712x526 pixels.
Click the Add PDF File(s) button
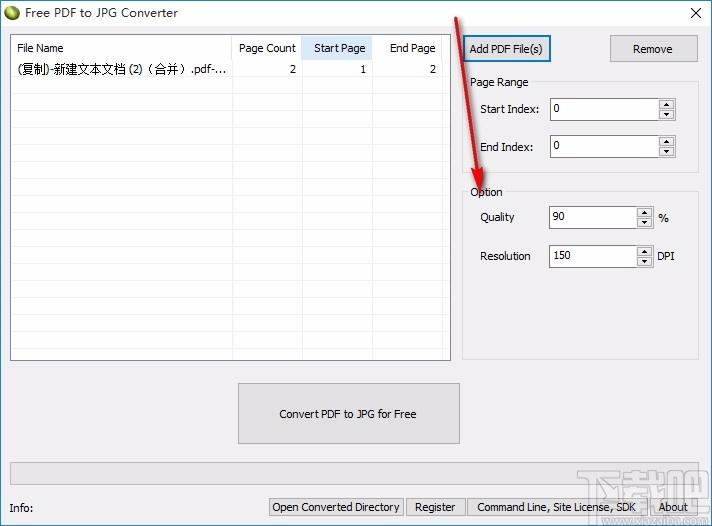coord(507,48)
